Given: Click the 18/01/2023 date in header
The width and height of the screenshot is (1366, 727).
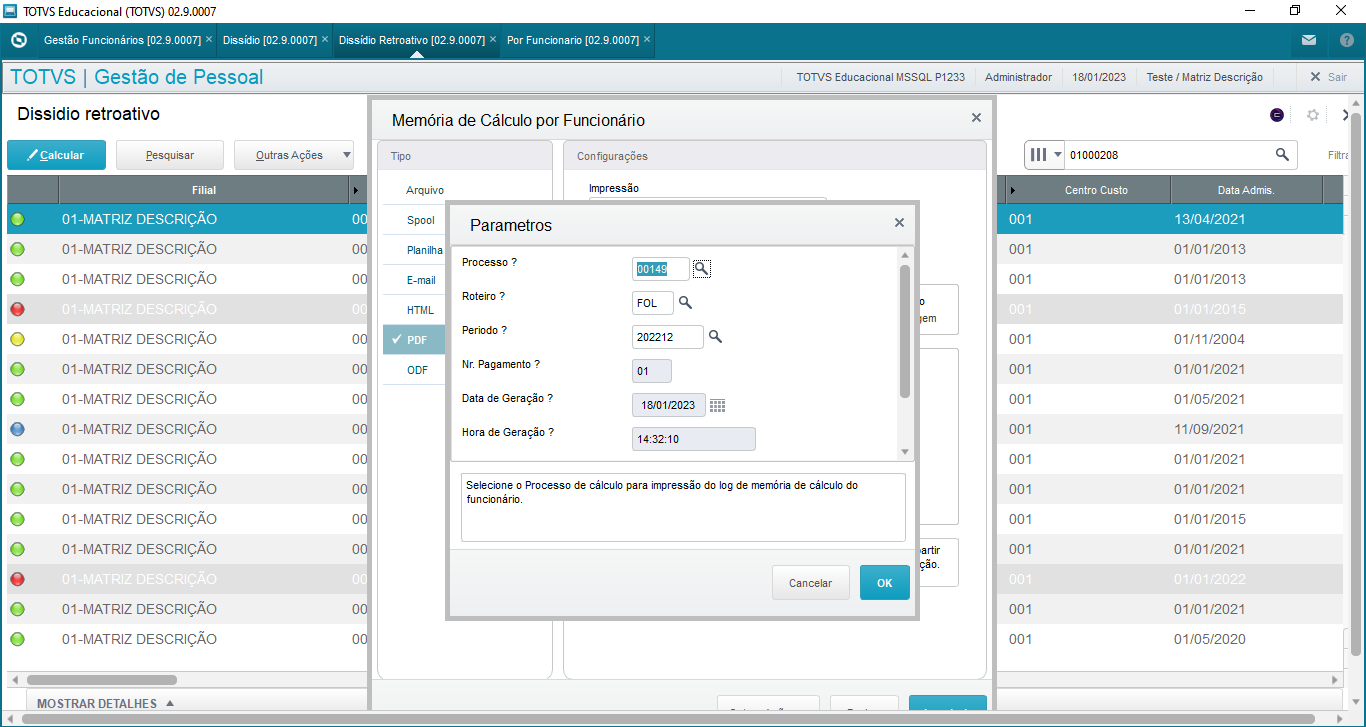Looking at the screenshot, I should pyautogui.click(x=1099, y=77).
